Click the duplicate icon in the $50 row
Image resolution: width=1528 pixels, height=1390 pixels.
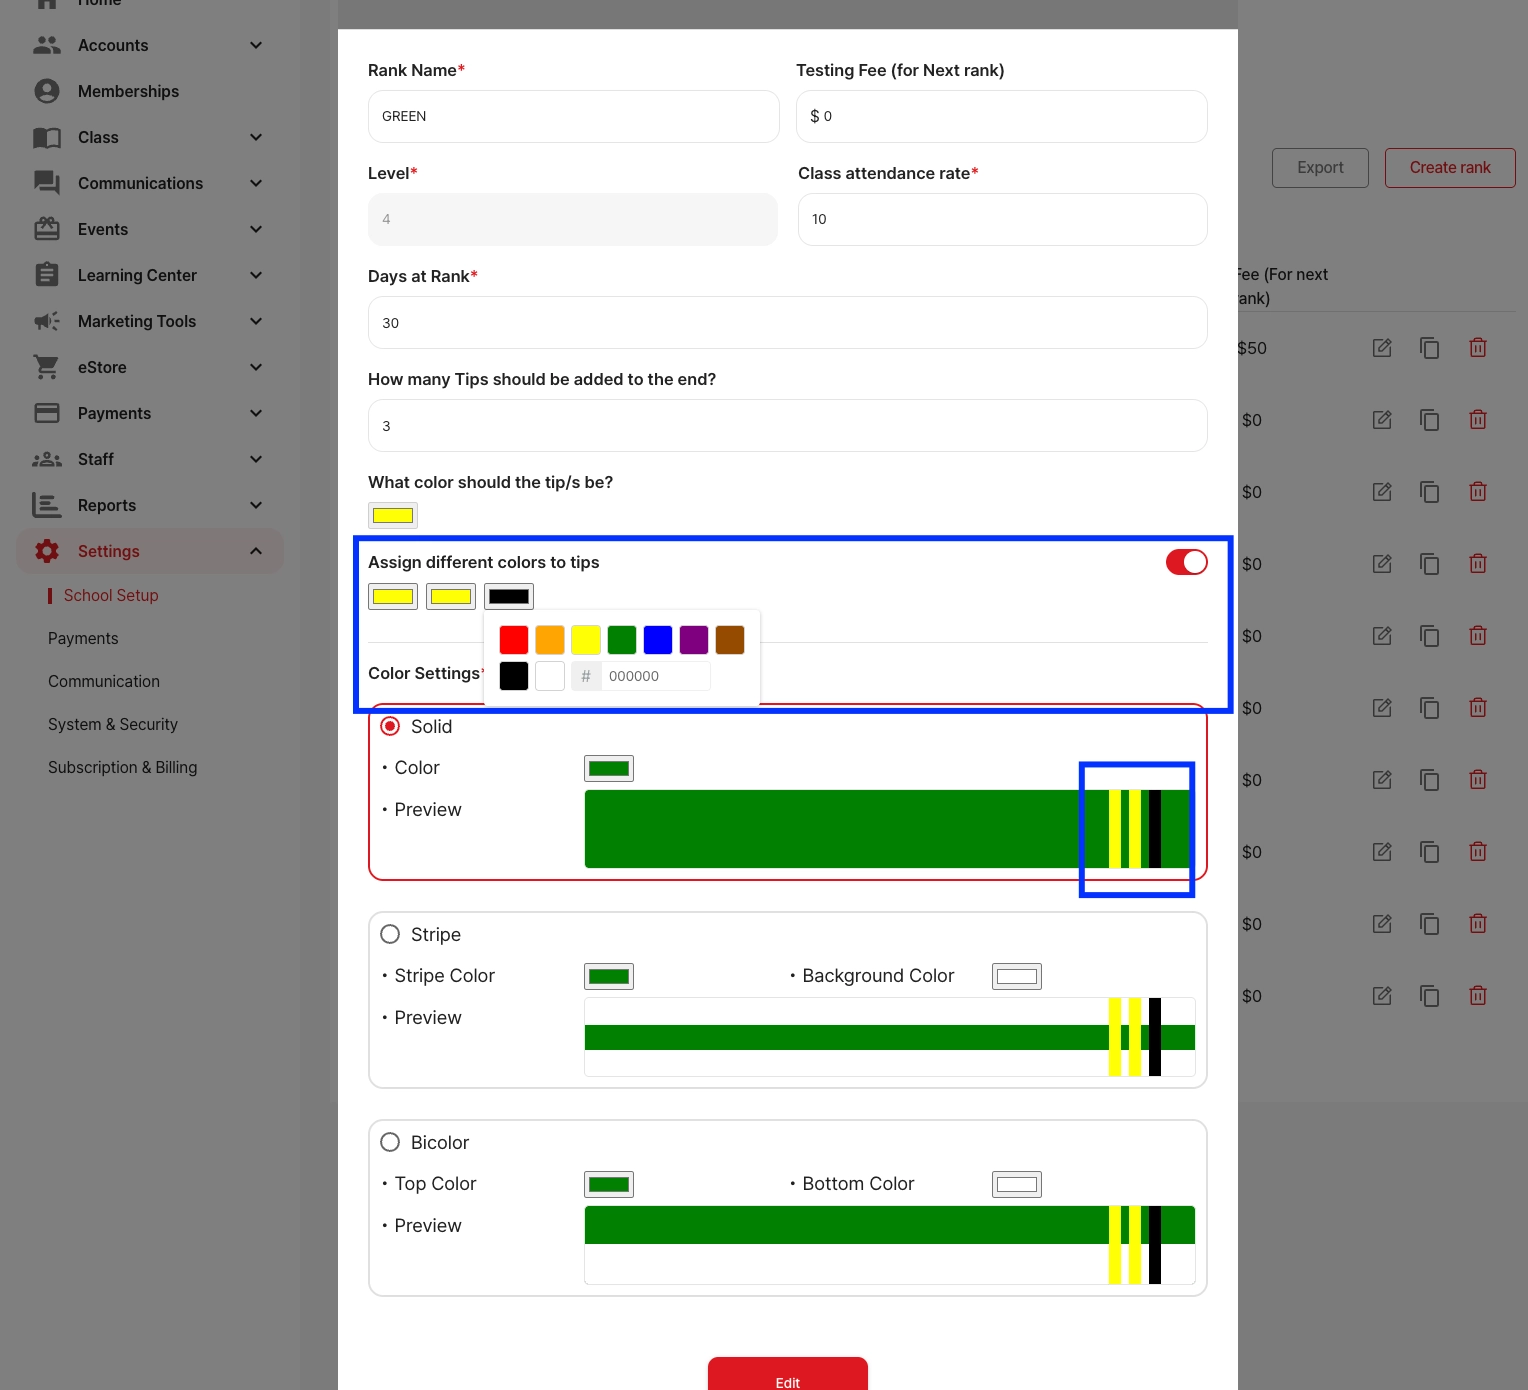click(1430, 348)
